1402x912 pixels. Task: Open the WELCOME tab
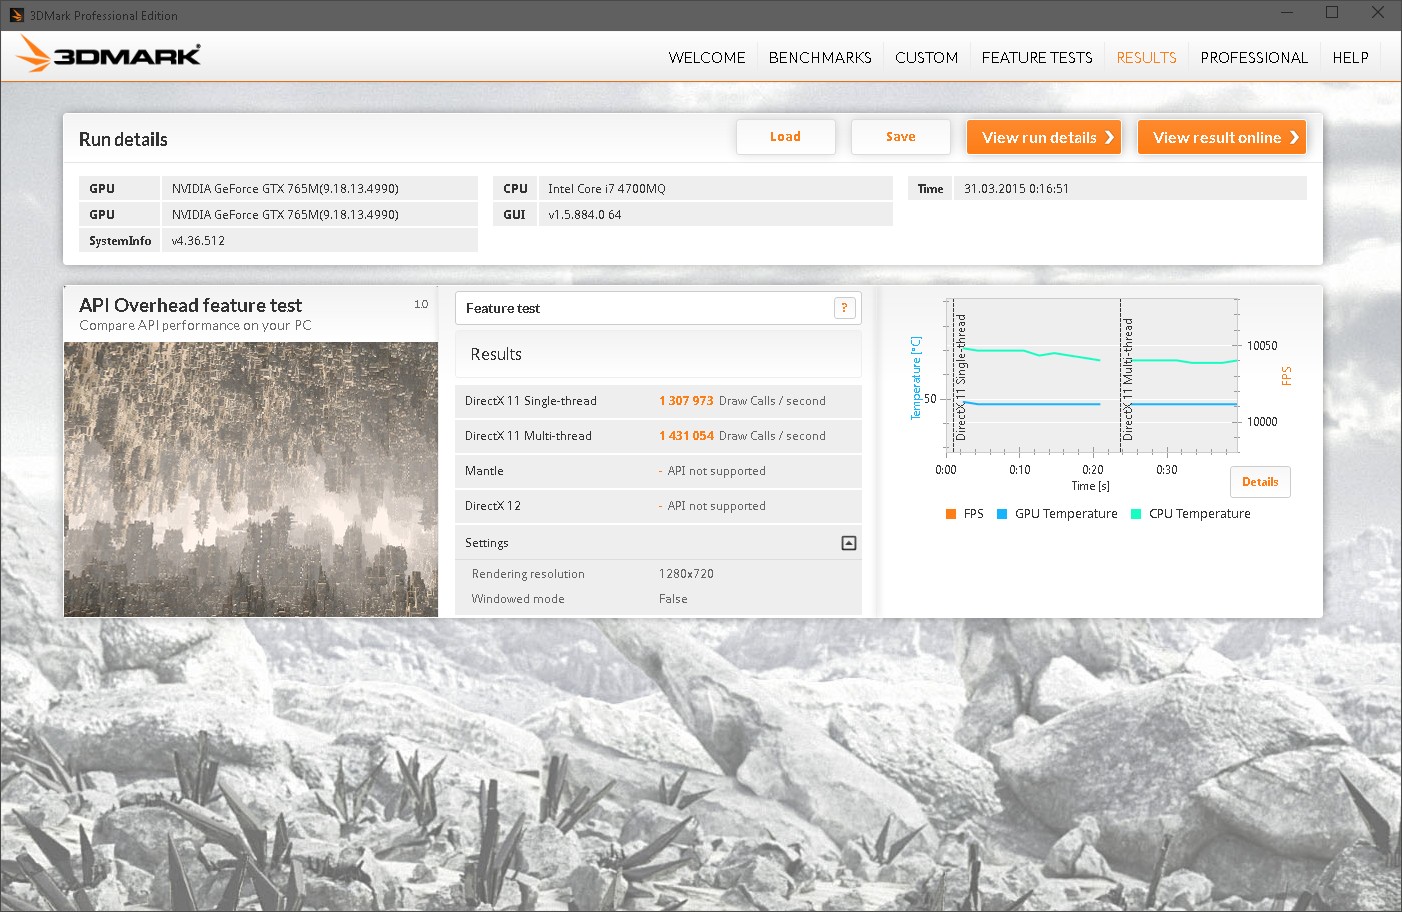pos(707,58)
